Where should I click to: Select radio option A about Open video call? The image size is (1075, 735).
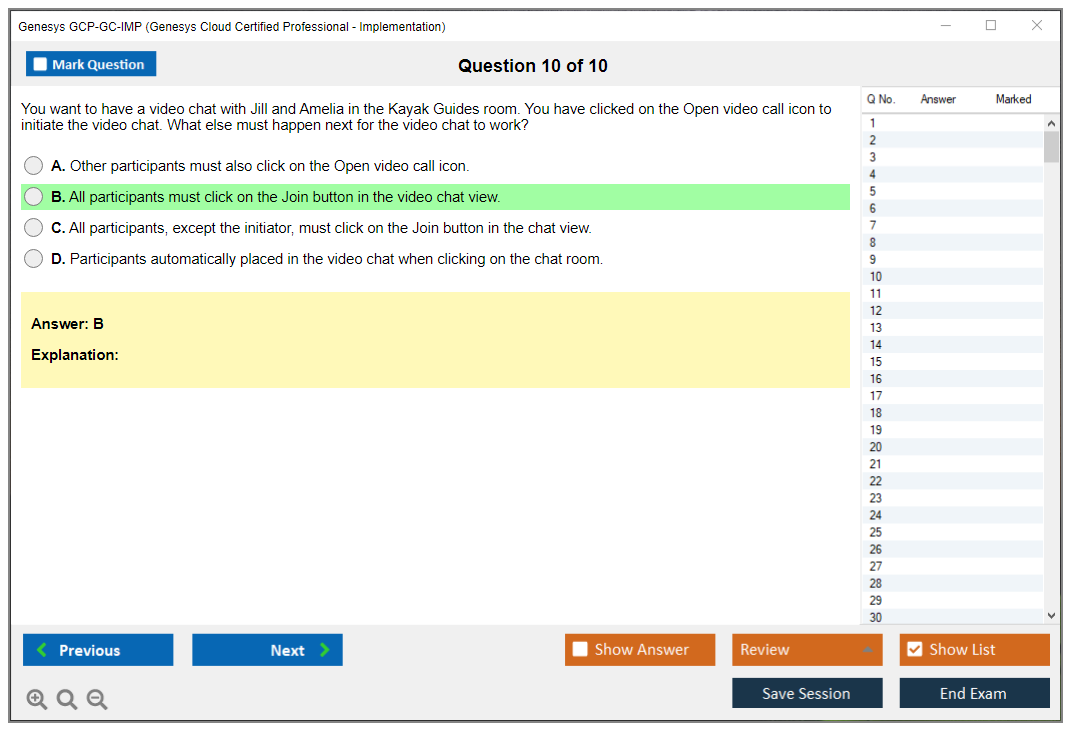click(x=34, y=166)
